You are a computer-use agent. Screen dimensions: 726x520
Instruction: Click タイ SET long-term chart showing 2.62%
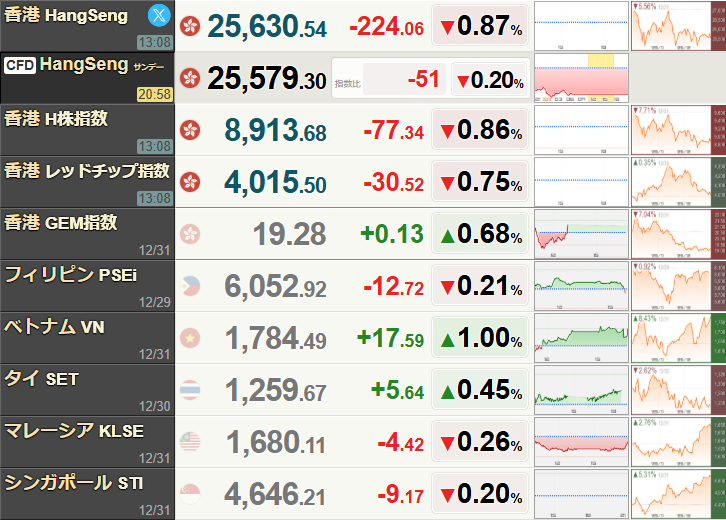tap(678, 390)
